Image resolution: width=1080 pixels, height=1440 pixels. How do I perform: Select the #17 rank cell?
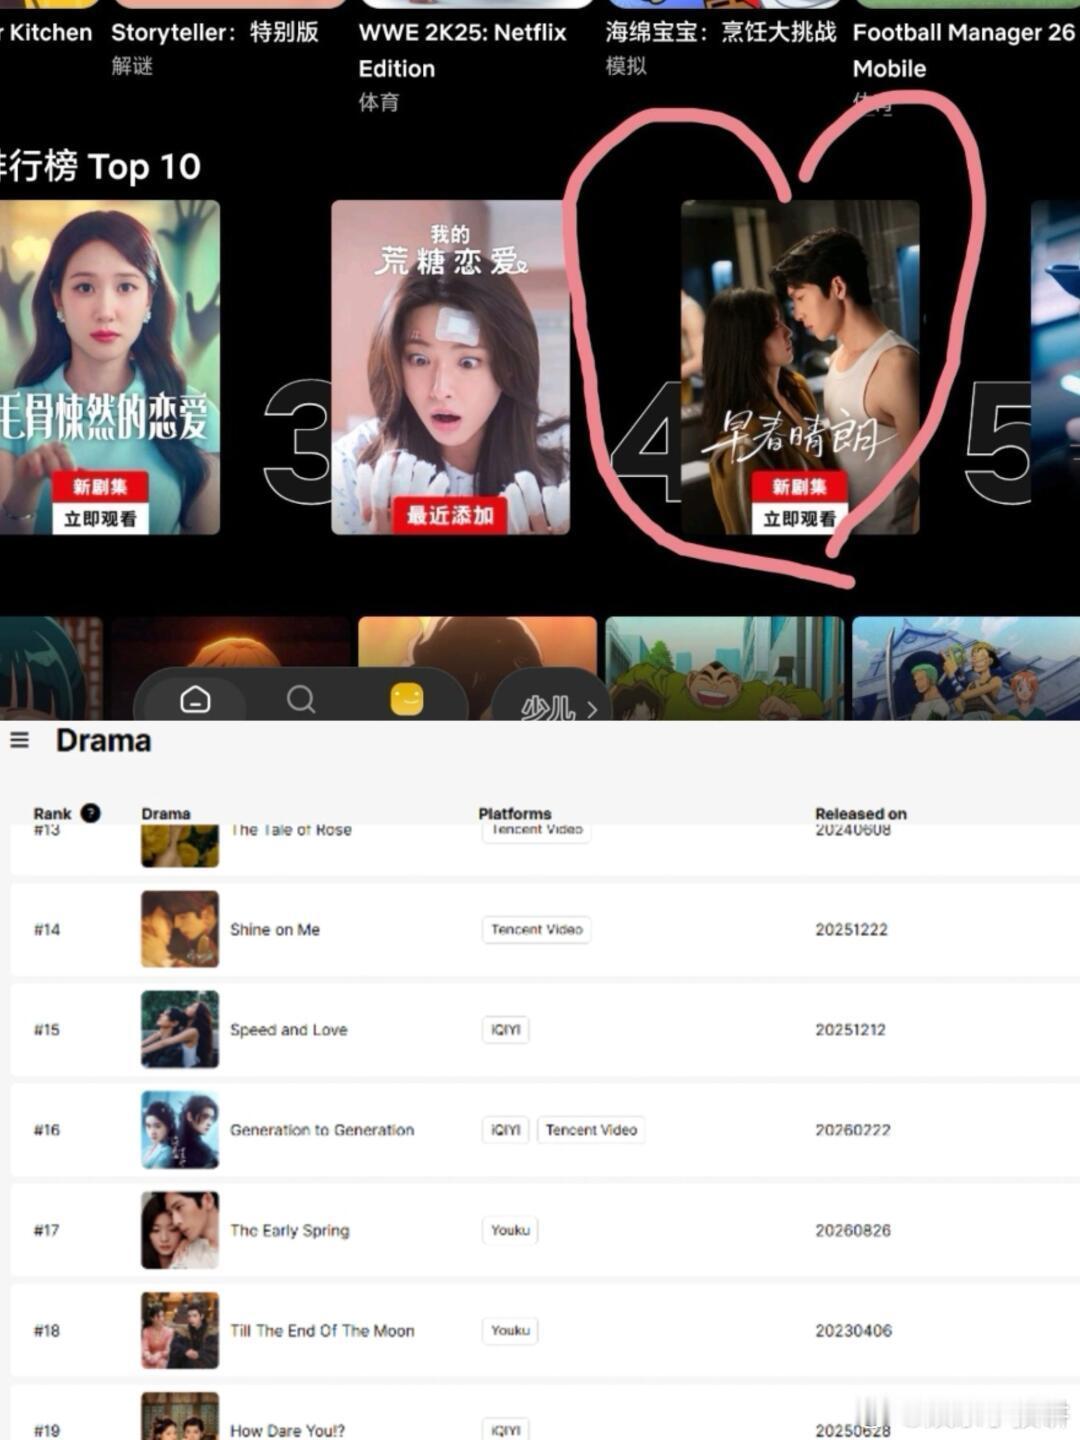[47, 1230]
